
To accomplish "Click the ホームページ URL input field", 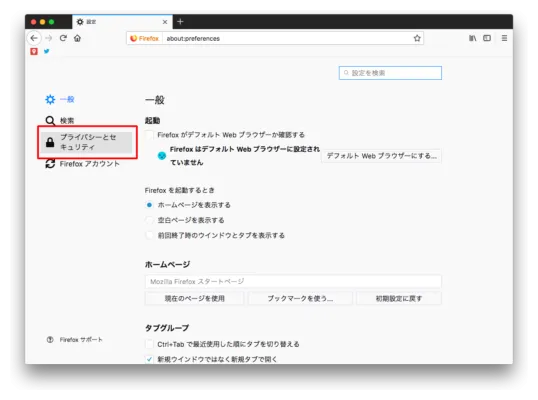I will tap(293, 282).
